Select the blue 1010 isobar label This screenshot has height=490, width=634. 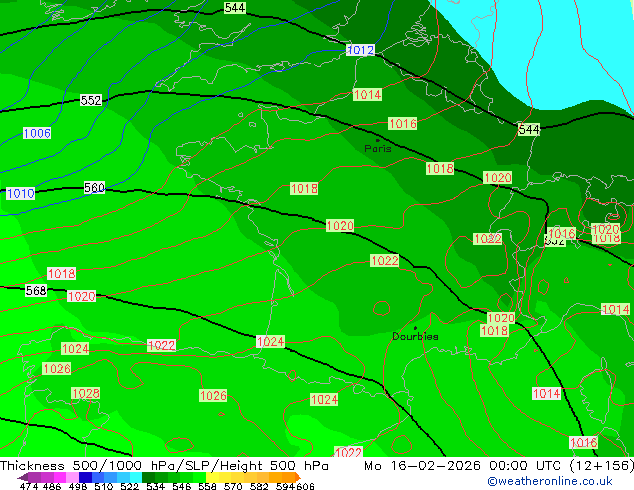(21, 193)
